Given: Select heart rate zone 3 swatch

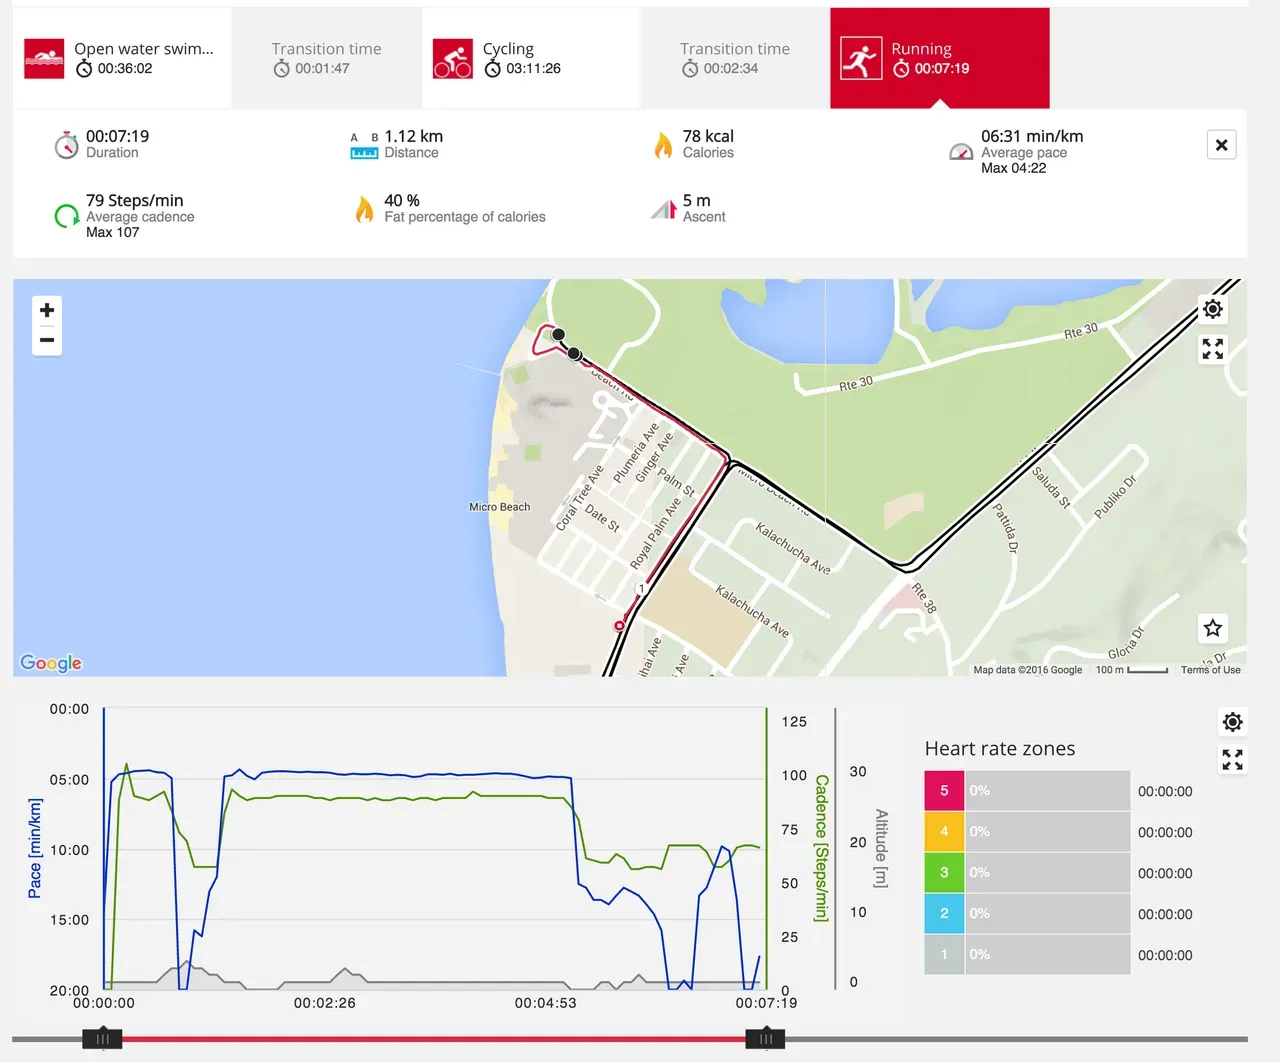Looking at the screenshot, I should (944, 872).
